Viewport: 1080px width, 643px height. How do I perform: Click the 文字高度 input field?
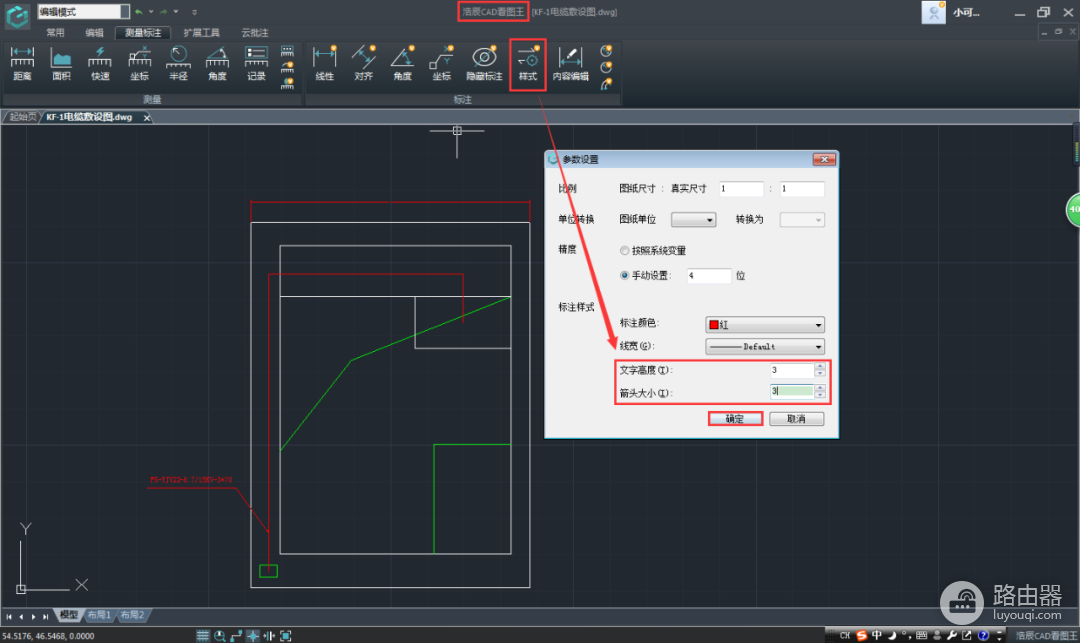[x=792, y=370]
